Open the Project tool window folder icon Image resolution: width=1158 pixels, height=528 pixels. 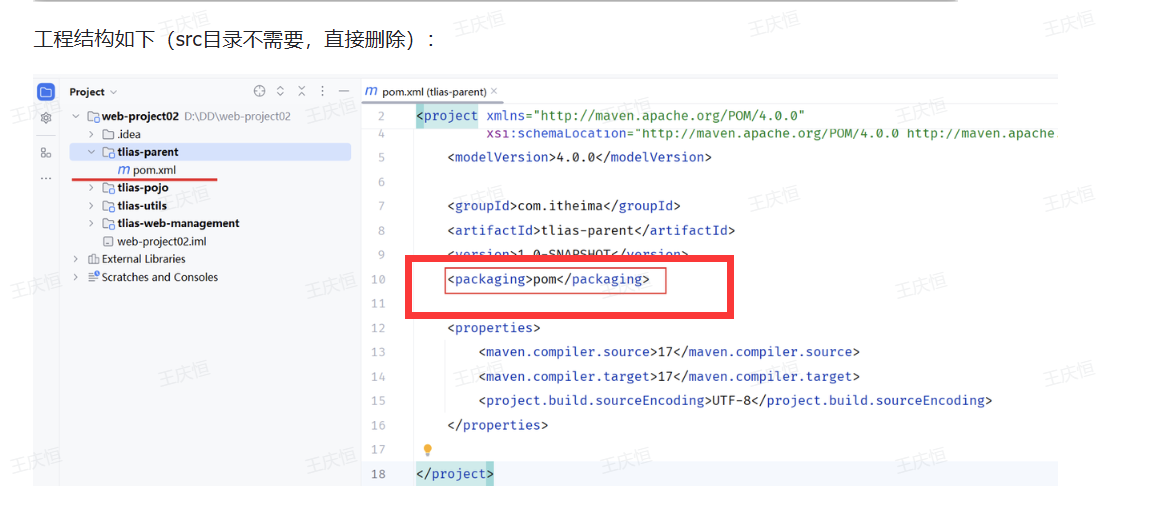click(46, 92)
